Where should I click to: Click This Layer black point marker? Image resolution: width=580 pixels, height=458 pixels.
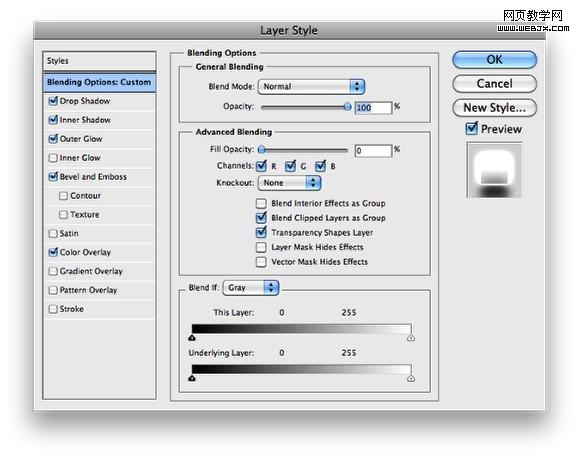(192, 337)
